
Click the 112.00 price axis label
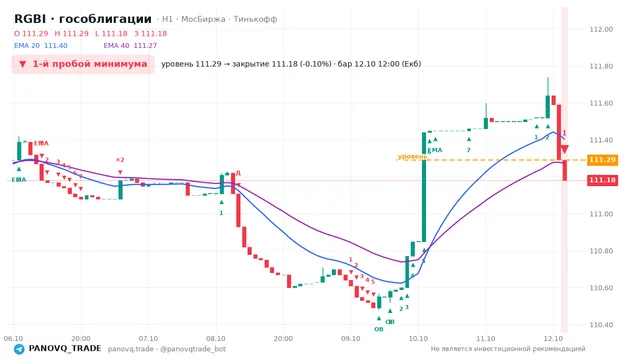click(x=601, y=29)
